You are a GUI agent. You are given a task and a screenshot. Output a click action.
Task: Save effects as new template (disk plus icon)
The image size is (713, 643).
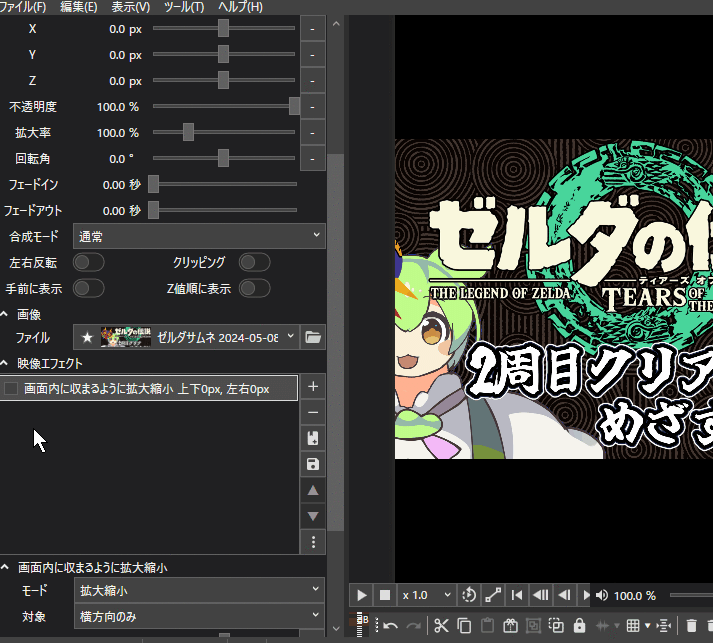coord(313,438)
